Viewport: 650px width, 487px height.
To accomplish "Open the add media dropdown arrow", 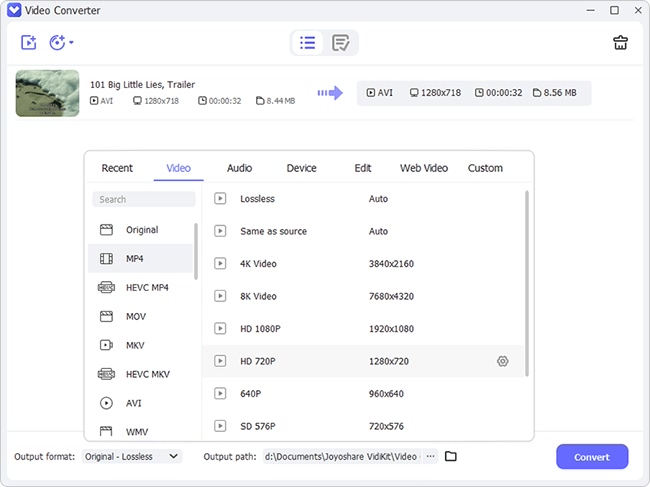I will click(x=71, y=42).
